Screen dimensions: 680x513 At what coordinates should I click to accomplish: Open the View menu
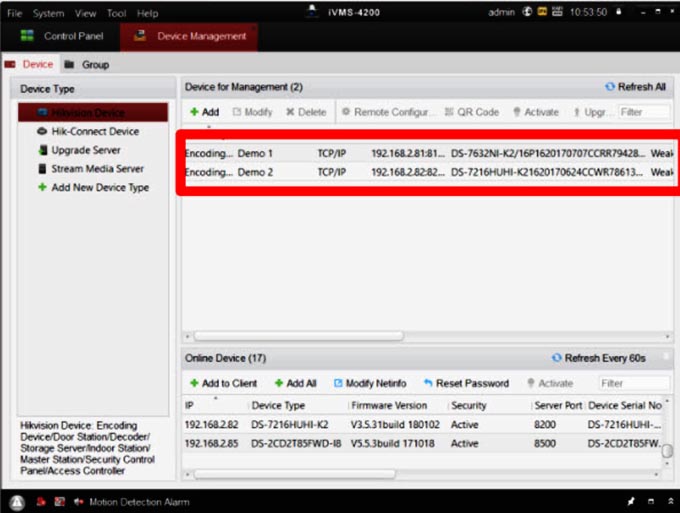pos(85,13)
